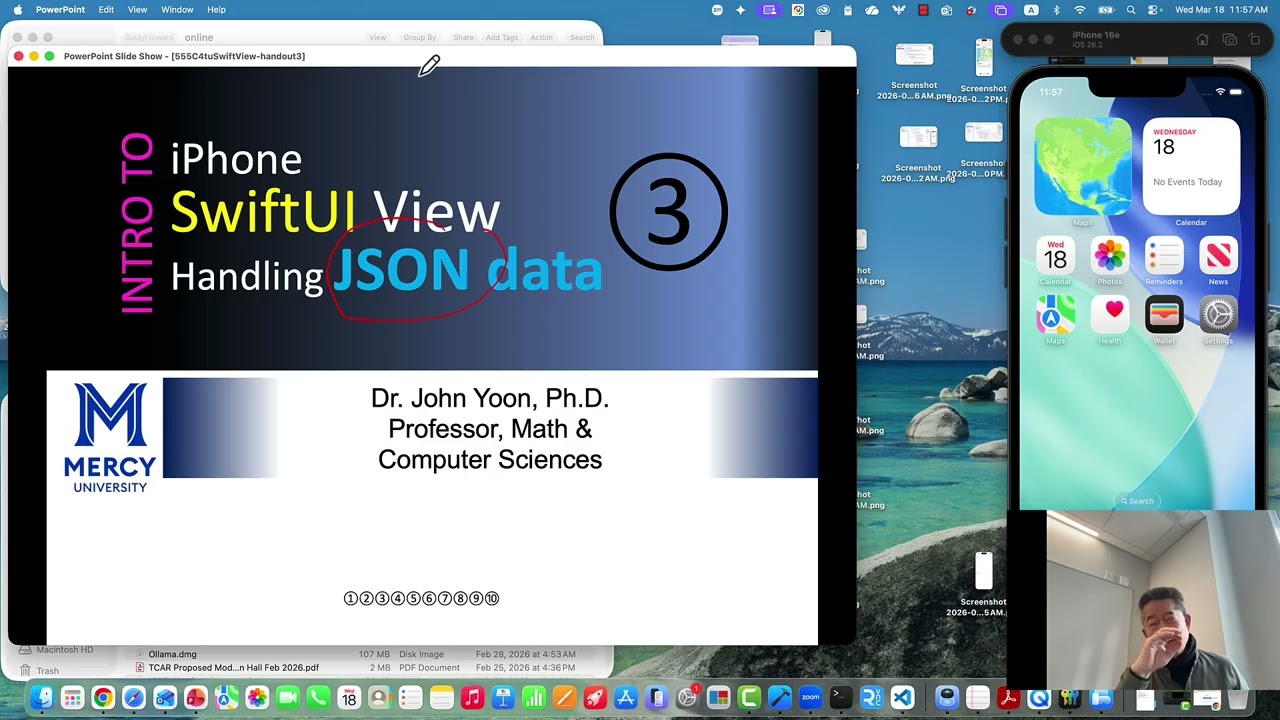The width and height of the screenshot is (1280, 720).
Task: Tap the Calendar widget showing Wednesday 18
Action: [1191, 167]
